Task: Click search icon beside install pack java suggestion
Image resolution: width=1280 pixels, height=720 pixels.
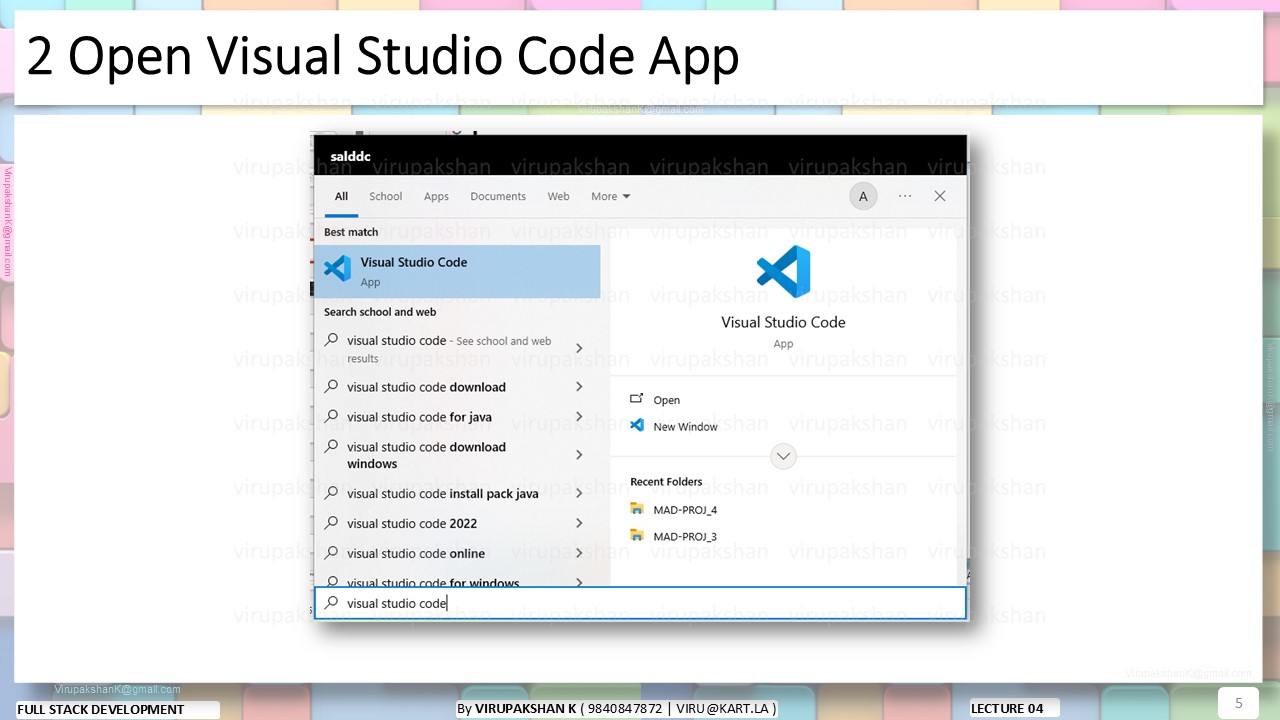Action: click(332, 492)
